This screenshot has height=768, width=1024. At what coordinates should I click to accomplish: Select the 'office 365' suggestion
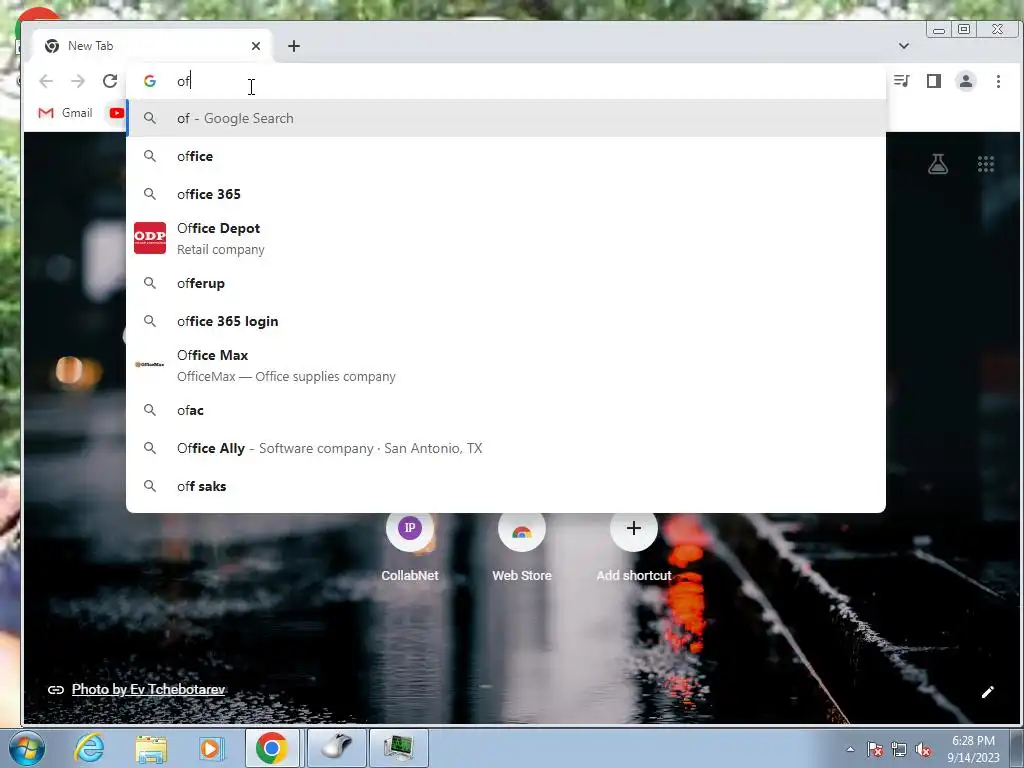pyautogui.click(x=506, y=194)
